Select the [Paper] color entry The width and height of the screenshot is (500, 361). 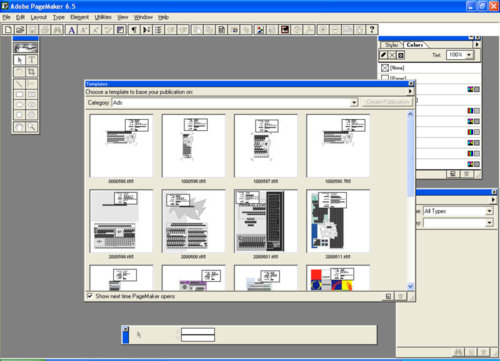coord(430,78)
